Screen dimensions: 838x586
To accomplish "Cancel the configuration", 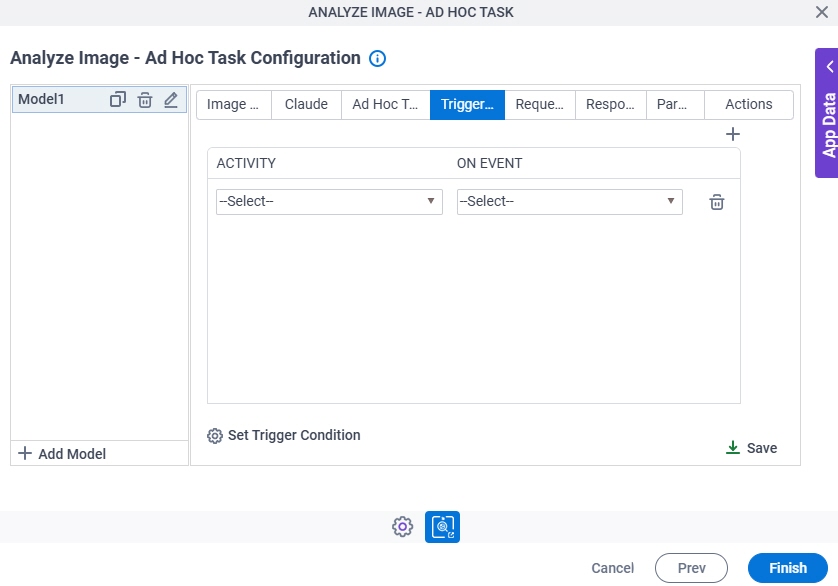I will (612, 568).
